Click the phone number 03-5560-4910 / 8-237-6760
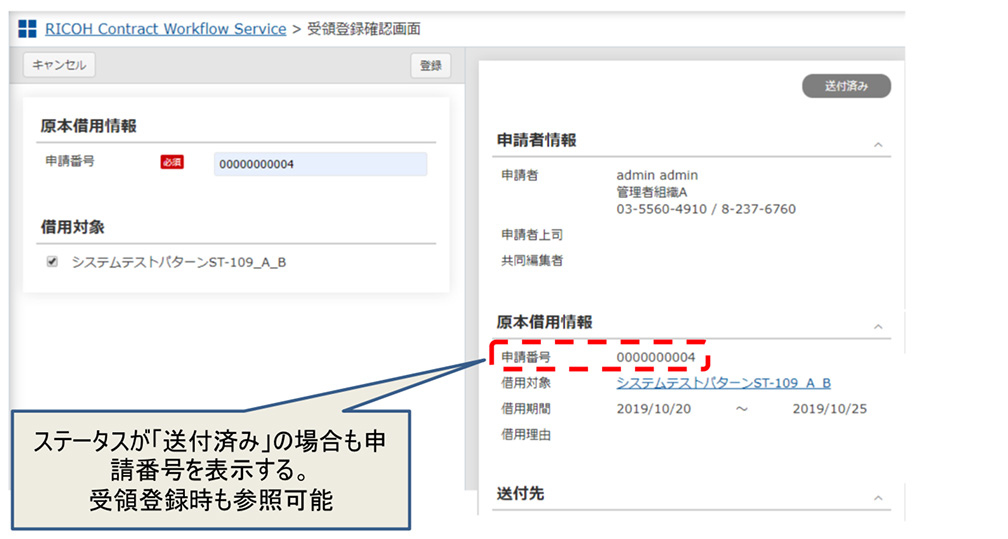 click(x=705, y=209)
